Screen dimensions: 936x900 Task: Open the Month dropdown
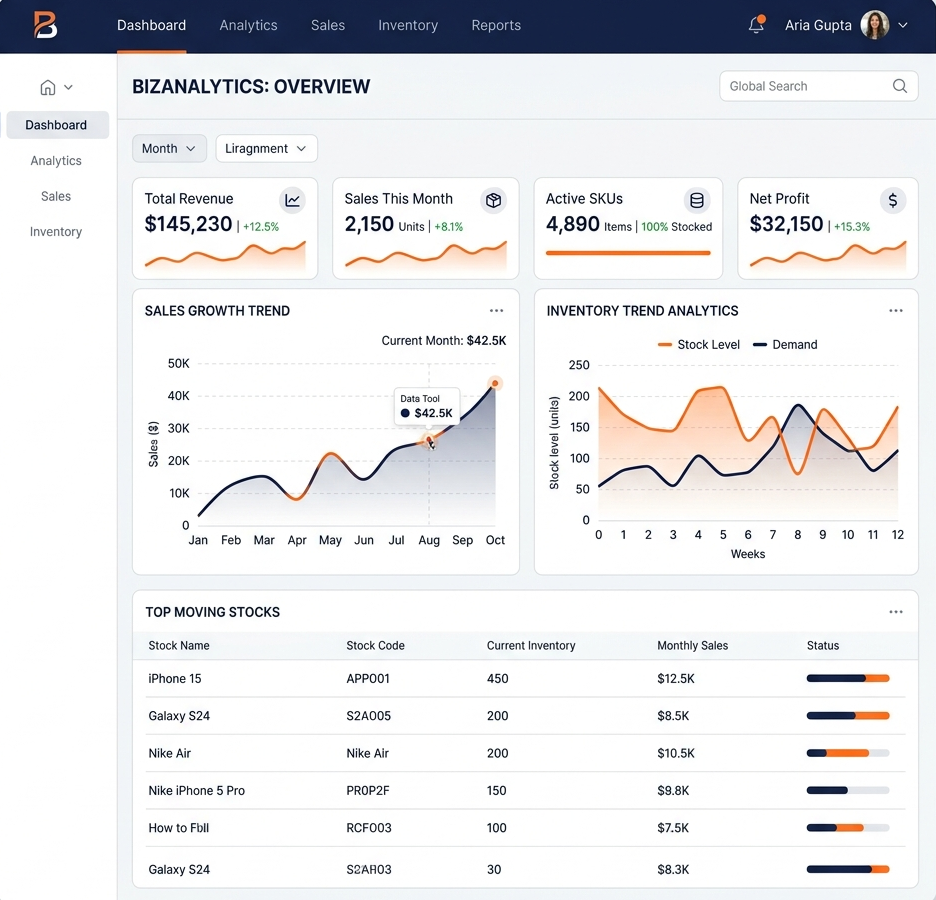point(169,148)
